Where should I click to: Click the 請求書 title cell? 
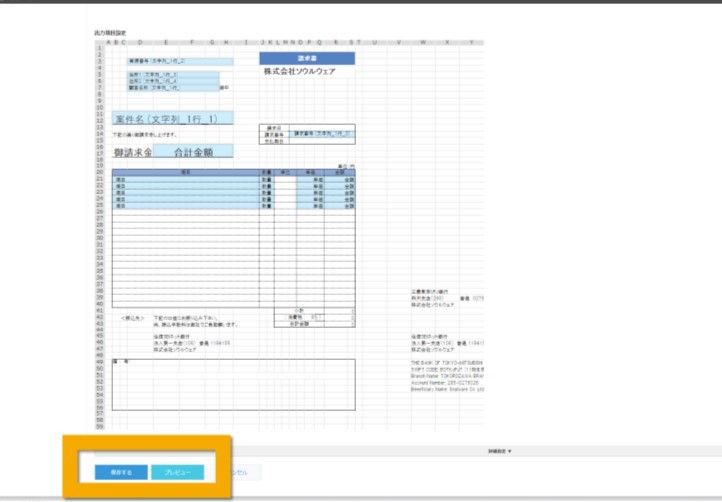[307, 58]
